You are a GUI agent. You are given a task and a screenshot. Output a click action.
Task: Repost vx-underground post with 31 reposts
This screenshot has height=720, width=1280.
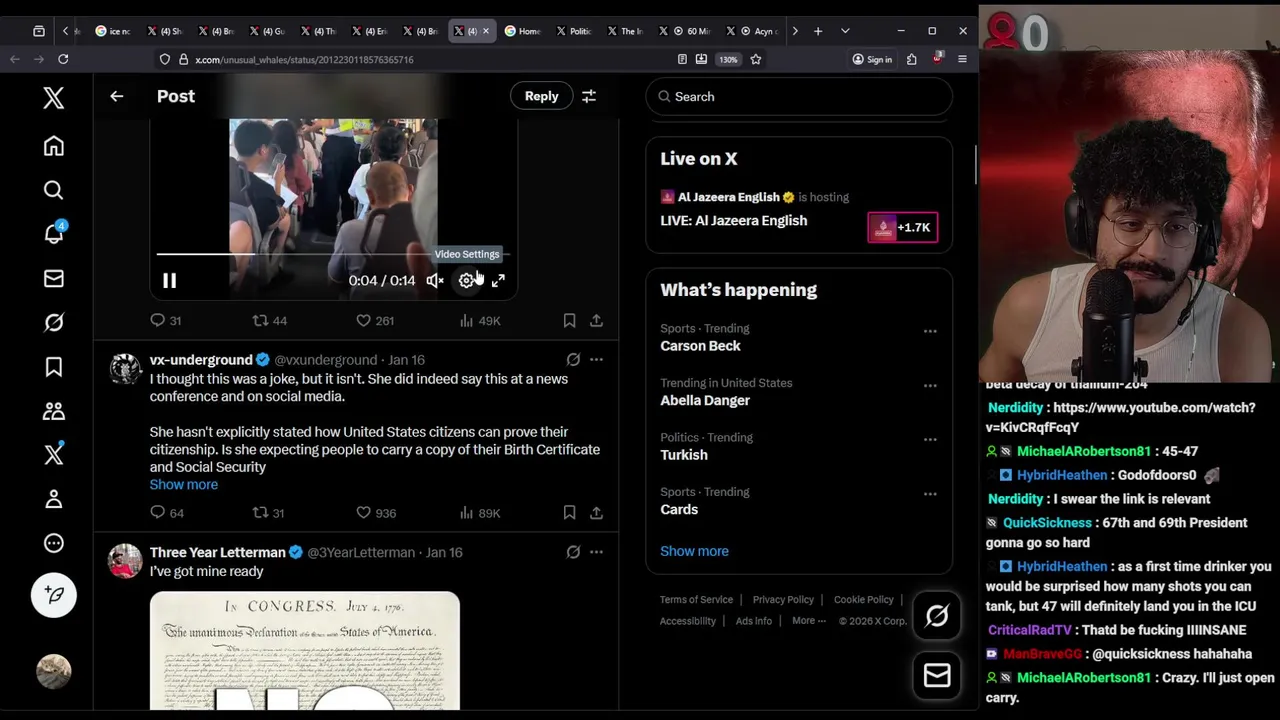[x=269, y=513]
